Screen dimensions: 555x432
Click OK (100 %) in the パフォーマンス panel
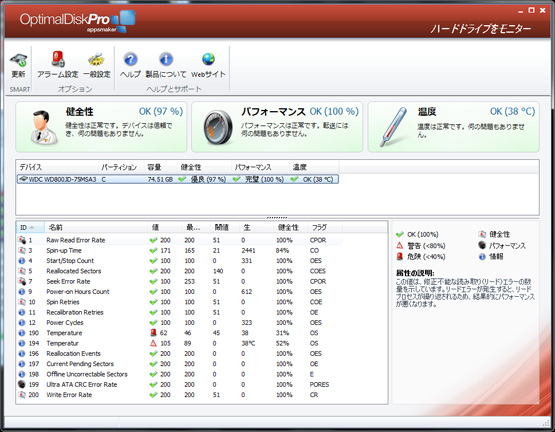click(334, 112)
